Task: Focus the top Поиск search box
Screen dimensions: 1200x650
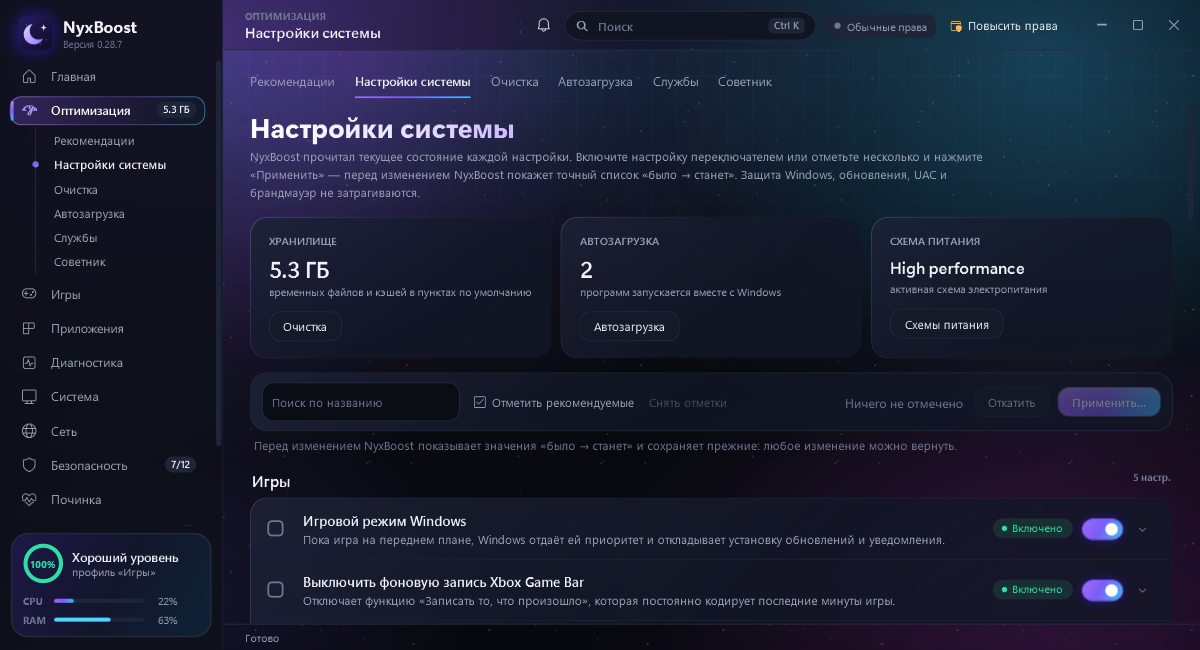Action: coord(690,26)
